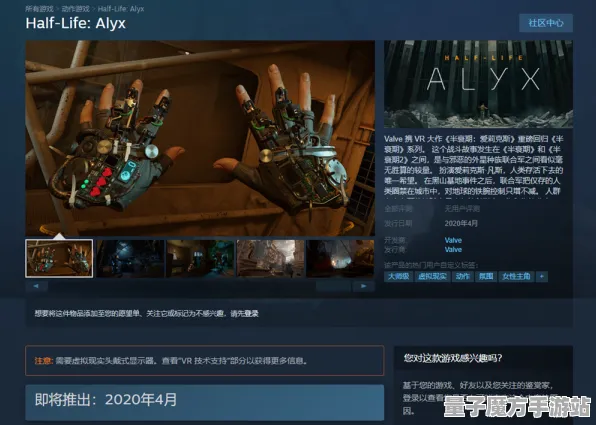This screenshot has height=425, width=596.
Task: Select the fifth dark screenshot thumbnail
Action: (x=340, y=258)
